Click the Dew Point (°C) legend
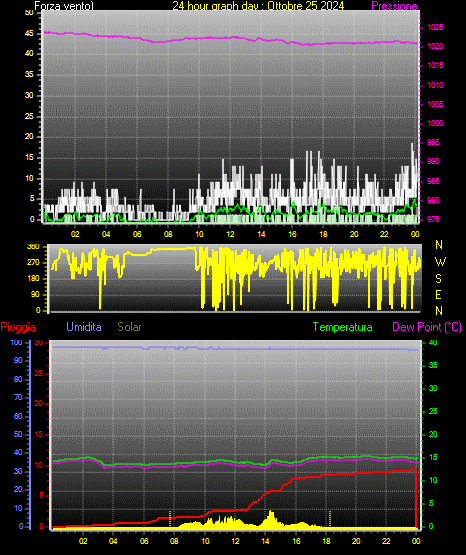This screenshot has width=466, height=555. (427, 327)
